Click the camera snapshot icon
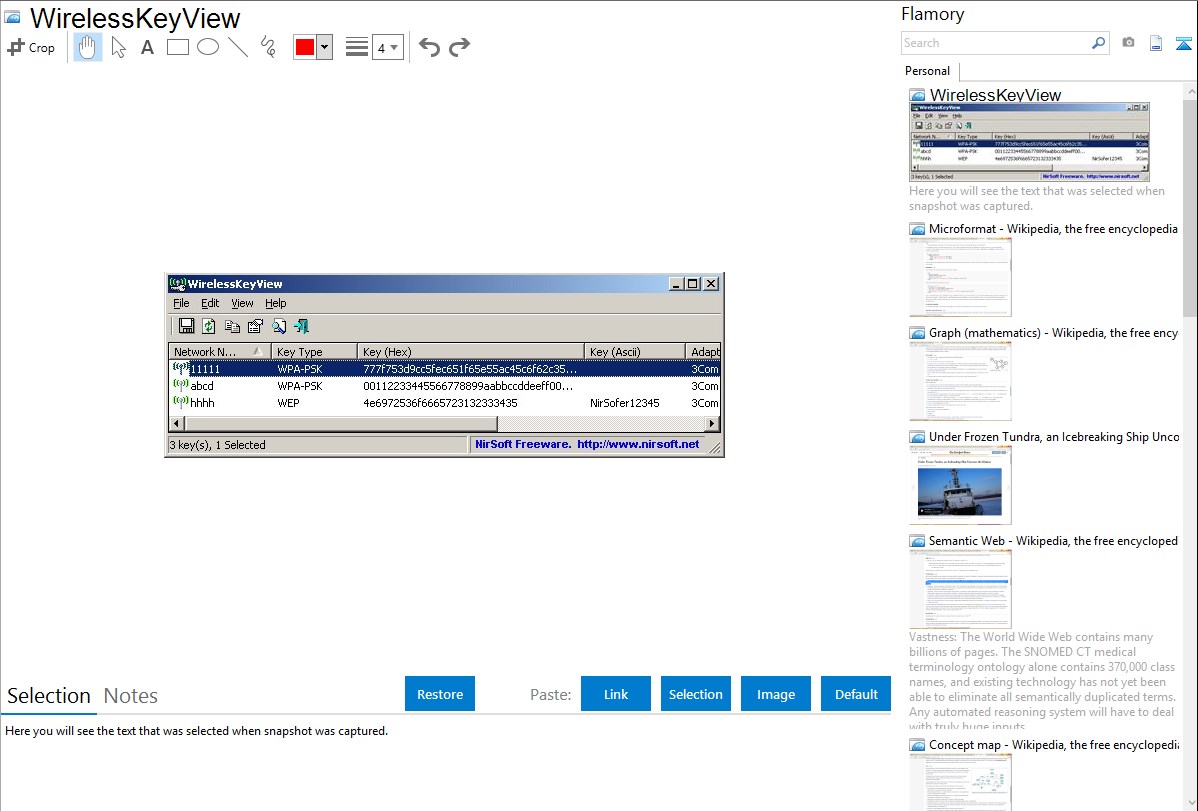This screenshot has width=1198, height=811. pyautogui.click(x=1128, y=43)
